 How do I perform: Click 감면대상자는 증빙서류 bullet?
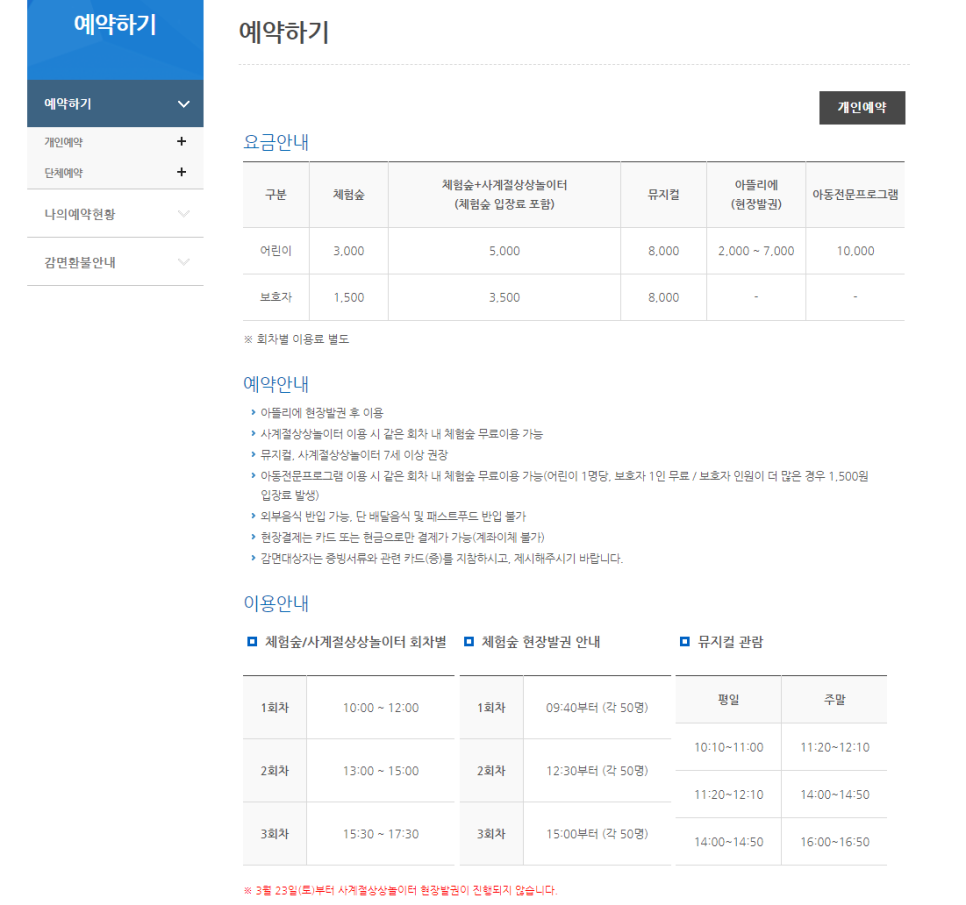pyautogui.click(x=442, y=558)
